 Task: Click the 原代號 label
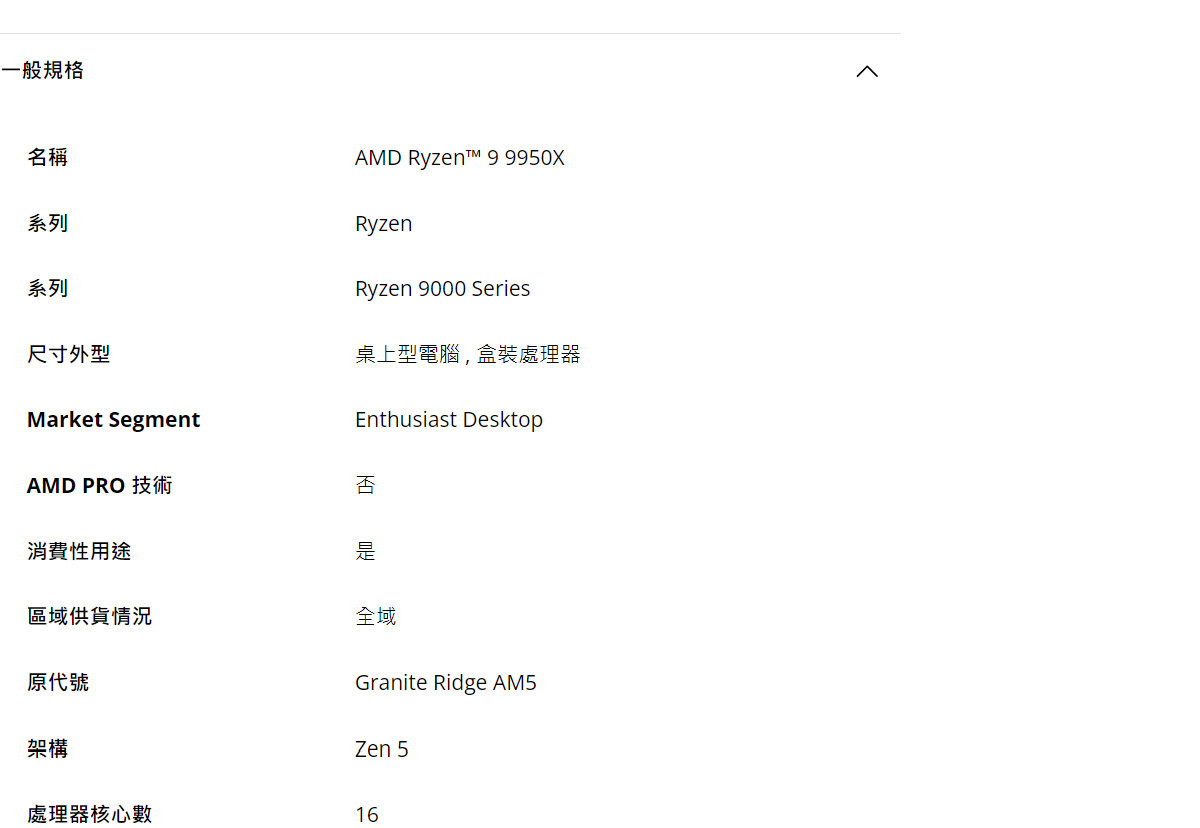point(58,682)
